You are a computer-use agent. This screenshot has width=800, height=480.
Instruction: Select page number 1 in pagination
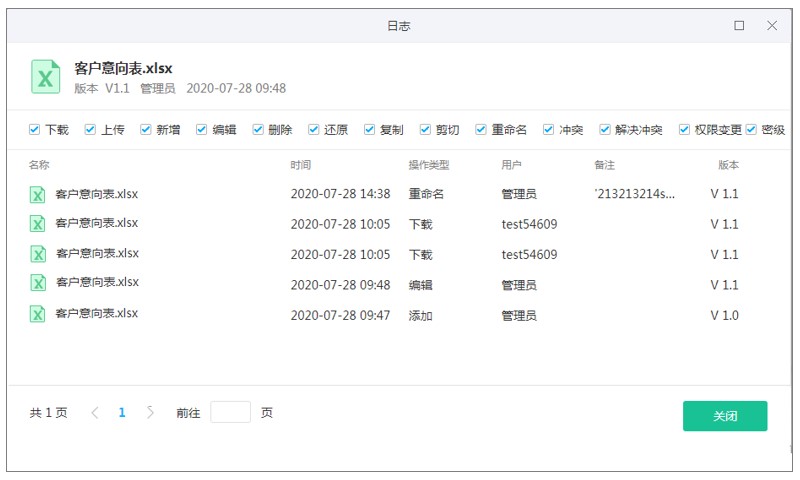coord(122,412)
